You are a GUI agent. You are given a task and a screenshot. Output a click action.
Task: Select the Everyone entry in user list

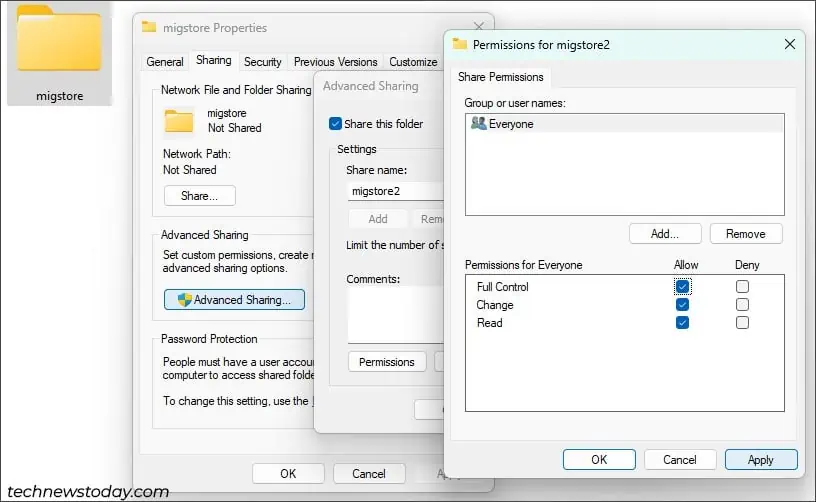coord(624,124)
